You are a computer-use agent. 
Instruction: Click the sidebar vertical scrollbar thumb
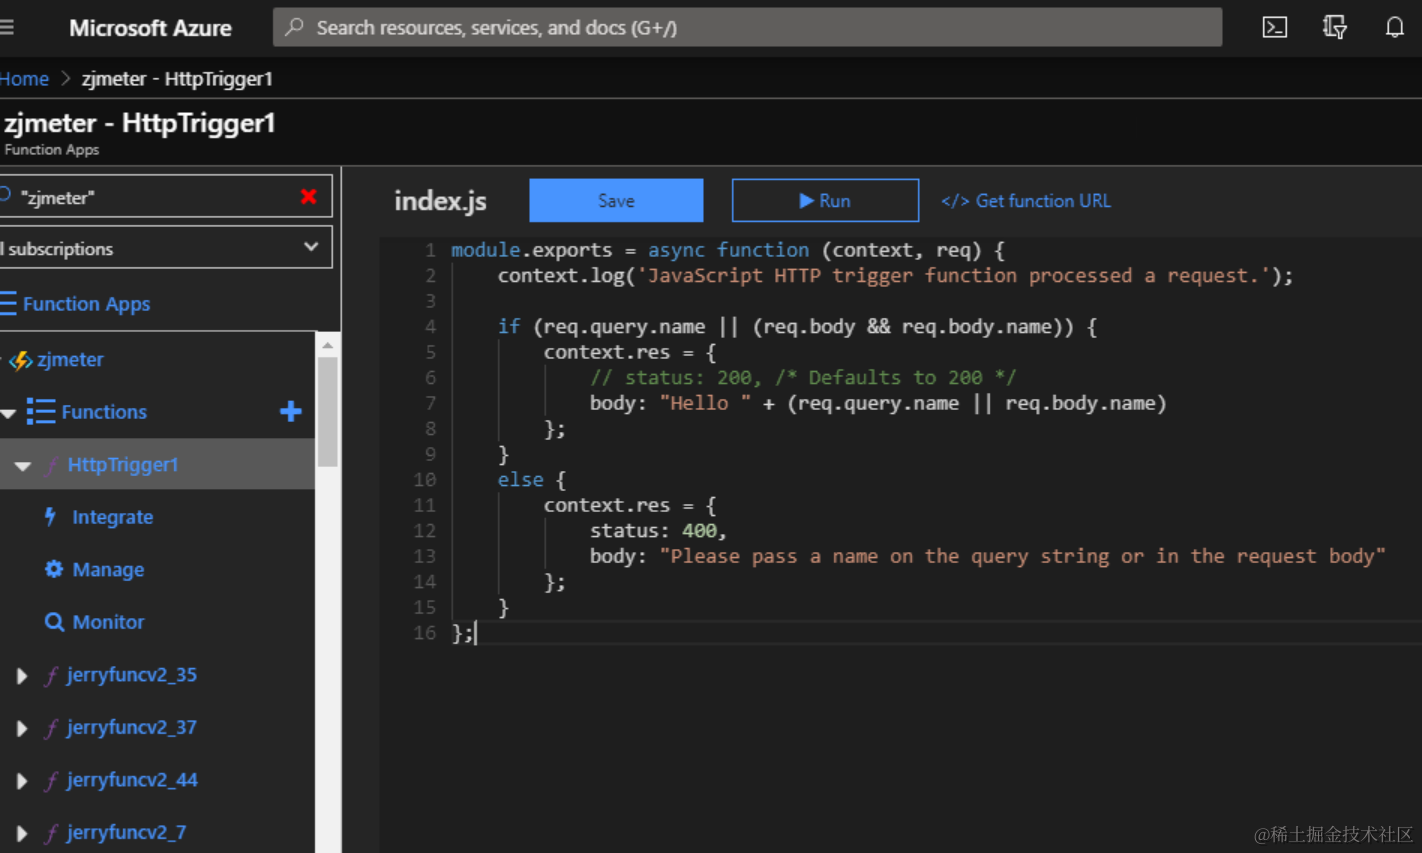[x=327, y=412]
